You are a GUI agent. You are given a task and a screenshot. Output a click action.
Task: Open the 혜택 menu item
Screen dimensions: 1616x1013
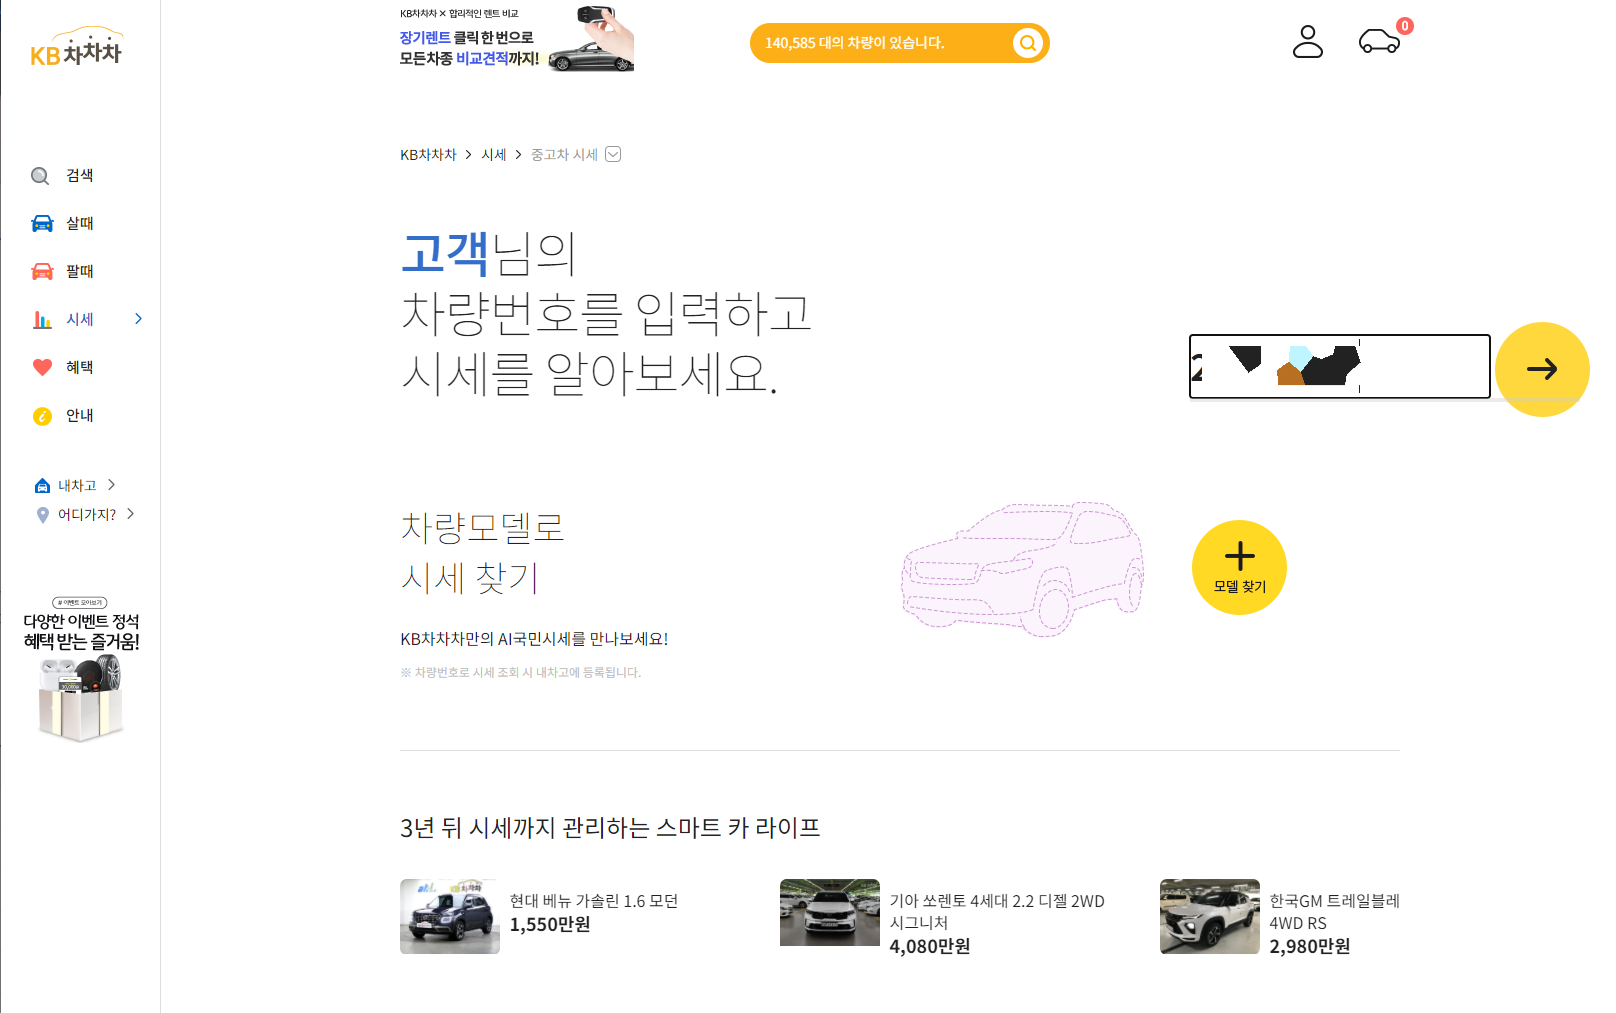click(x=80, y=368)
